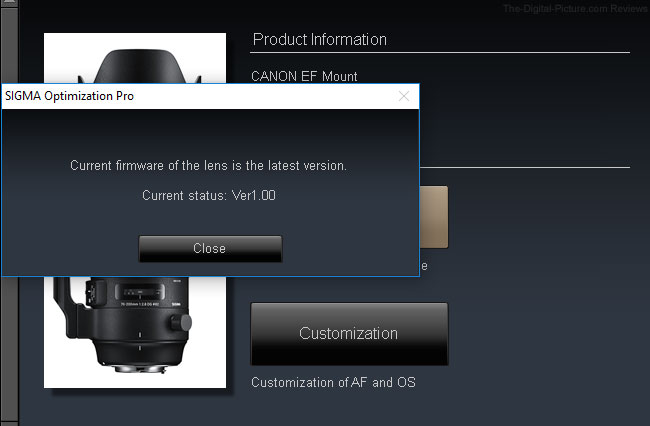Click the lens hood in product image
Viewport: 650px width, 426px height.
(x=140, y=66)
